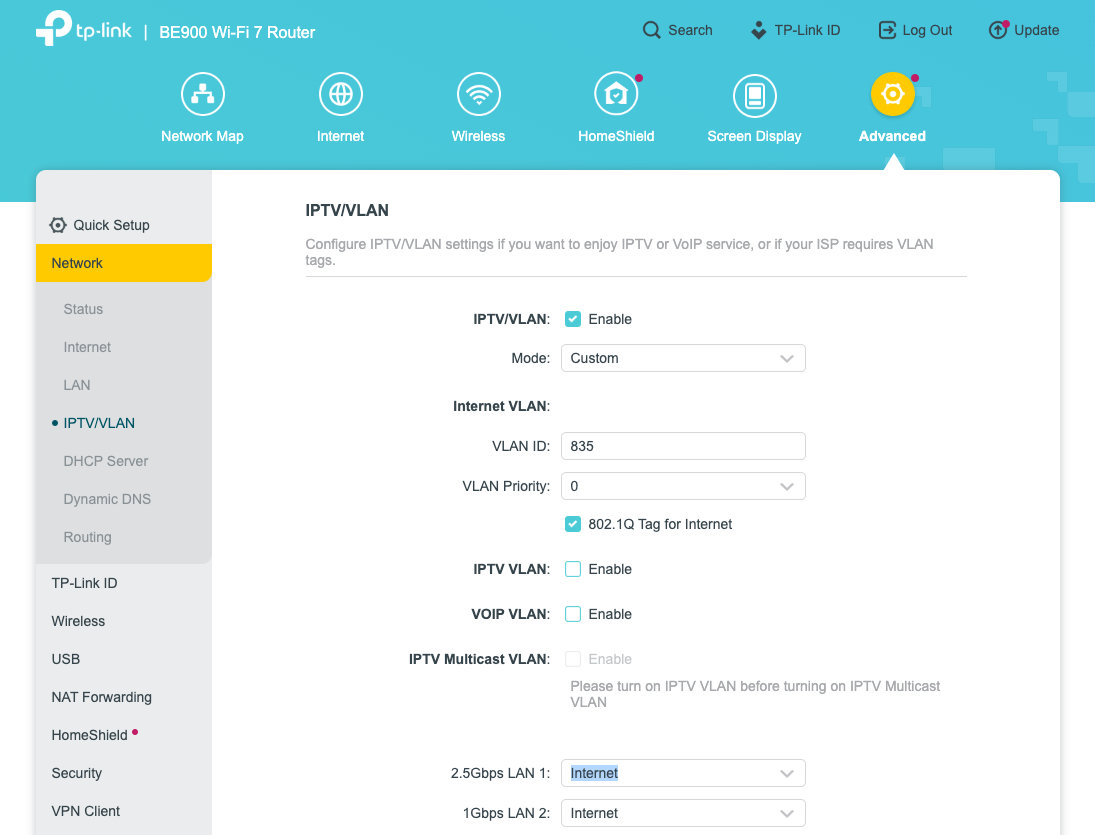Open VPN Client sidebar section

coord(86,811)
